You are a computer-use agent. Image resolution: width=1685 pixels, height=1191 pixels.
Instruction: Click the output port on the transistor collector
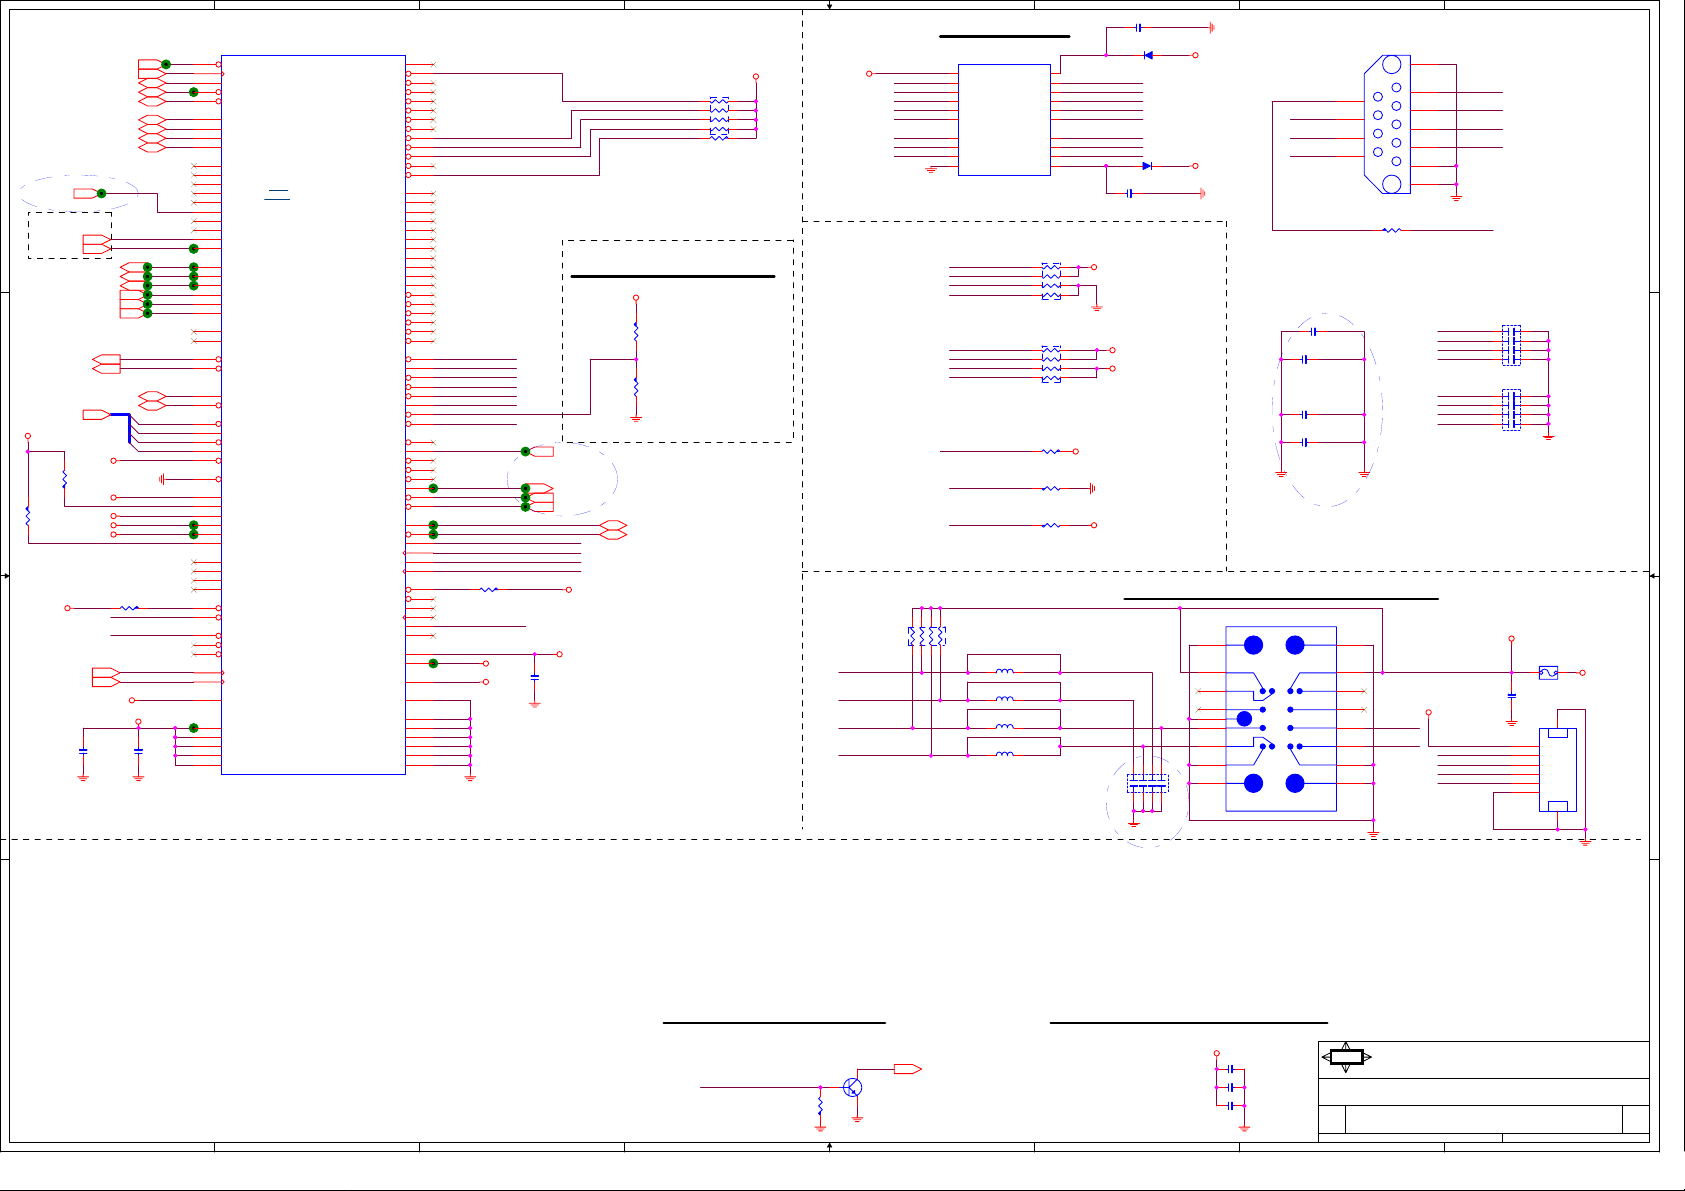tap(907, 1069)
